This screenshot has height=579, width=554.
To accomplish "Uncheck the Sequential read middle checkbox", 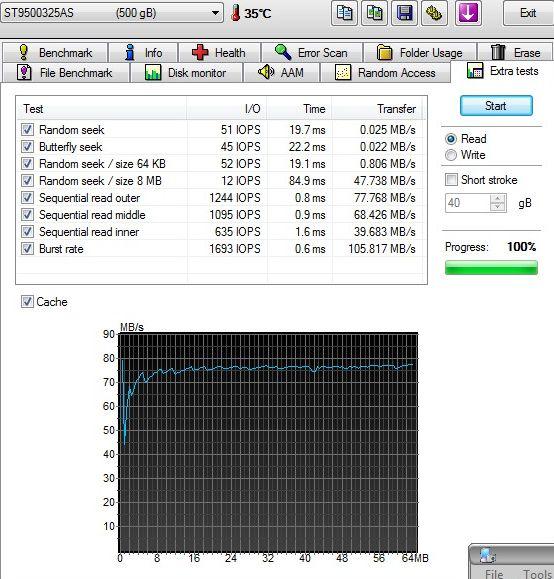I will click(x=27, y=215).
